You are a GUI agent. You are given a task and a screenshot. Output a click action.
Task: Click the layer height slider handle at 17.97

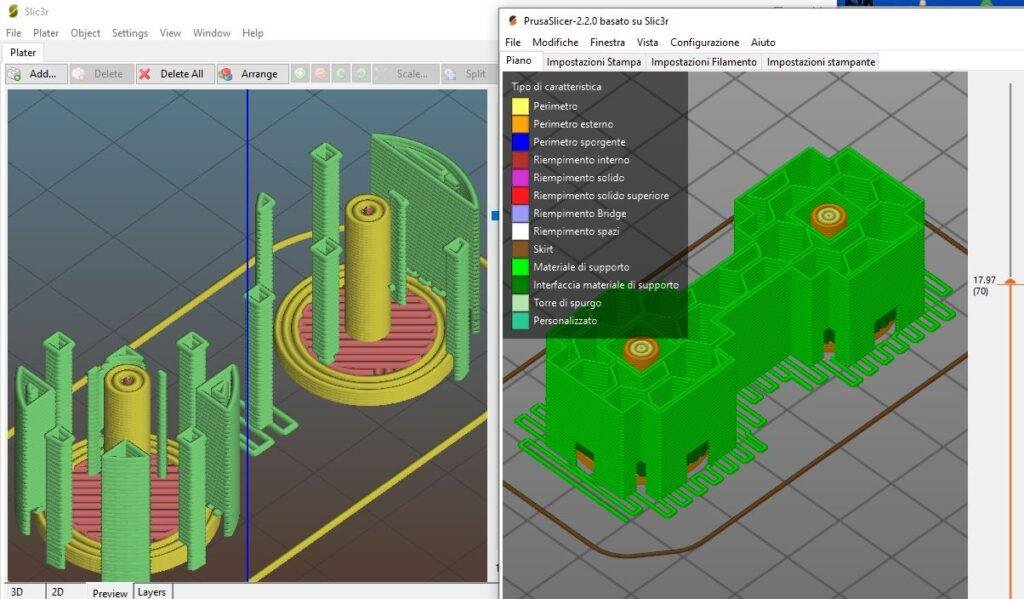1010,281
